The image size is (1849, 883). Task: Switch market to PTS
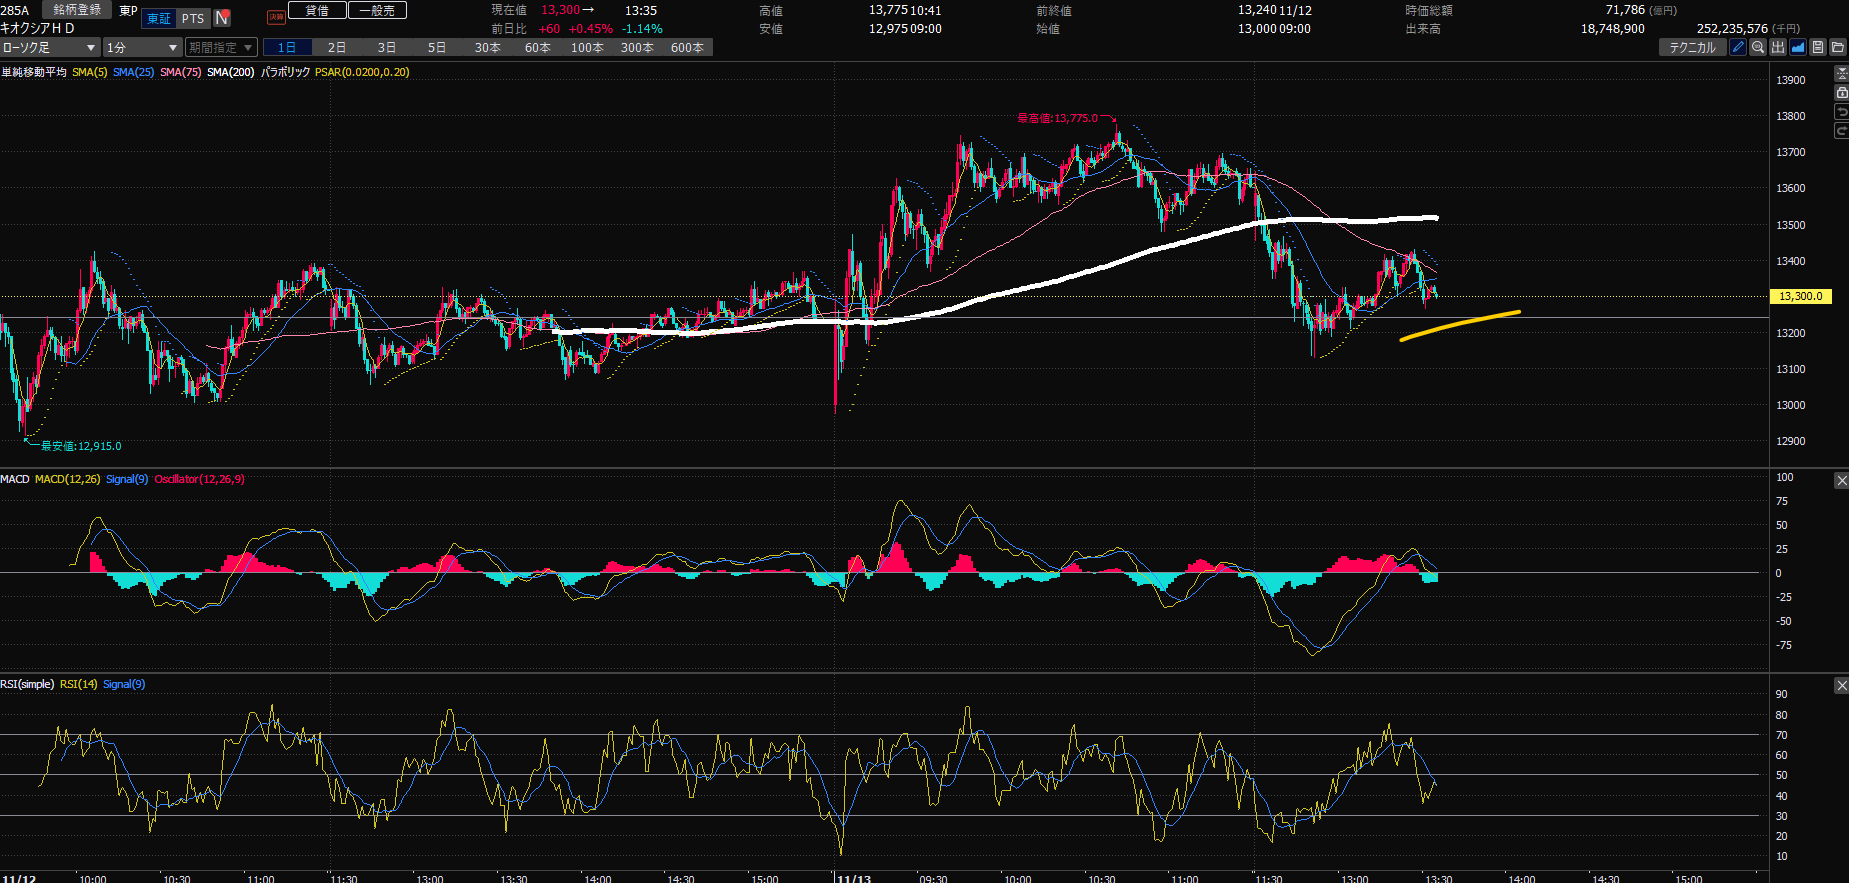click(x=192, y=18)
